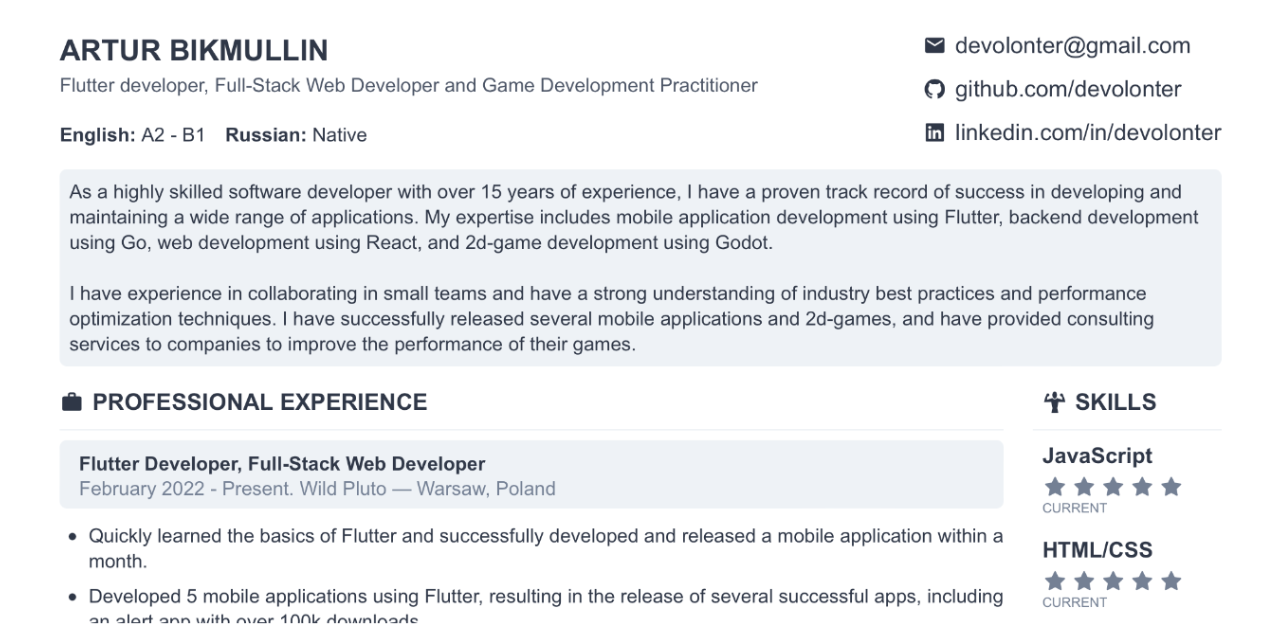Open the github.com/devolonter link
The image size is (1280, 640).
1068,90
